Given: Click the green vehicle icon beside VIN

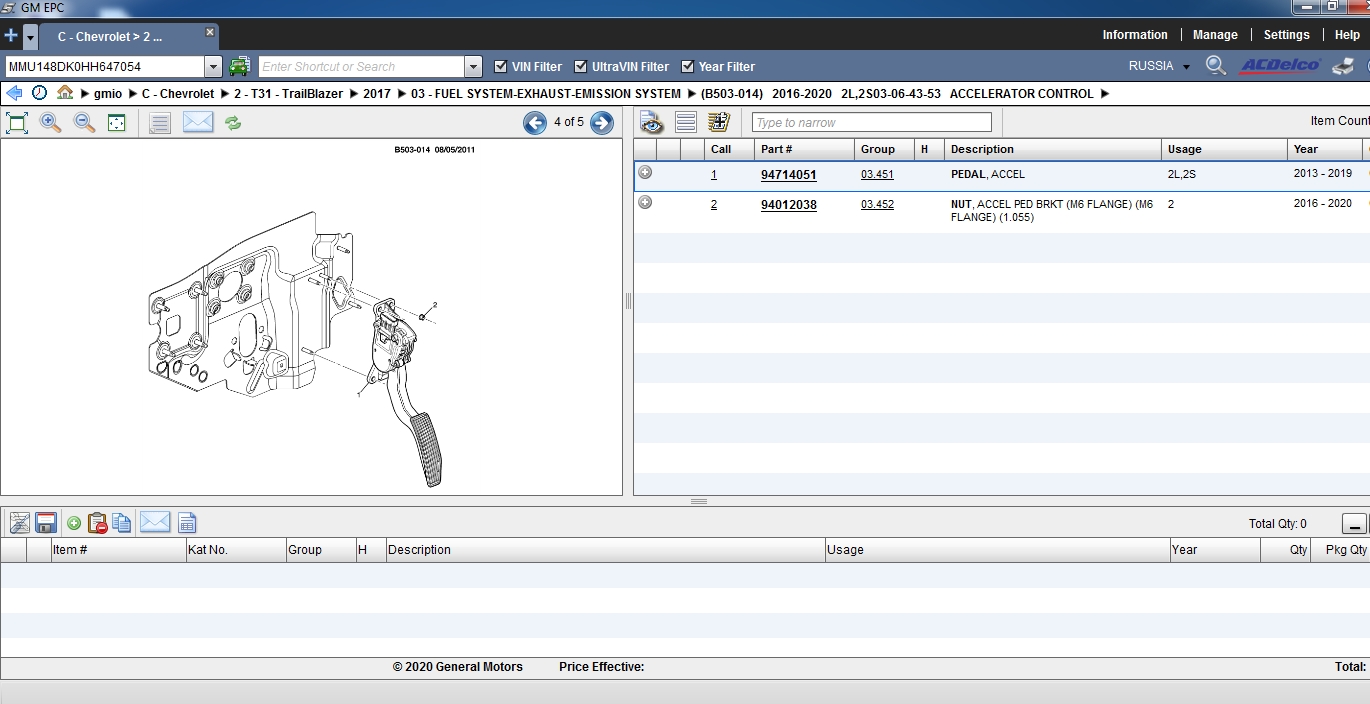Looking at the screenshot, I should [x=239, y=67].
